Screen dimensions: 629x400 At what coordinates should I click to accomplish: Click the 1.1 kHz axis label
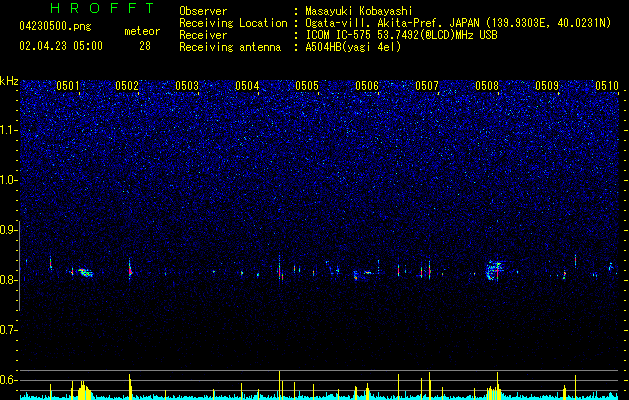click(x=8, y=130)
